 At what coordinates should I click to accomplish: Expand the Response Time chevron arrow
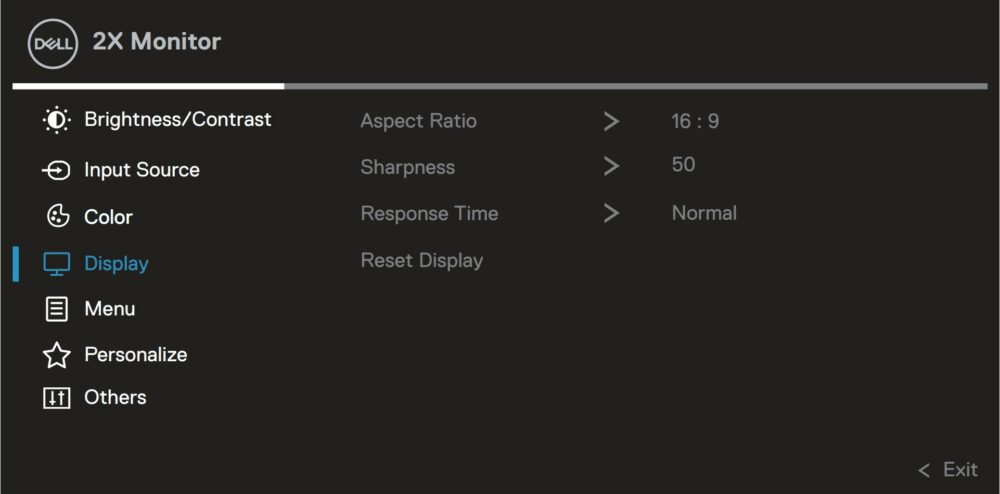click(x=611, y=214)
